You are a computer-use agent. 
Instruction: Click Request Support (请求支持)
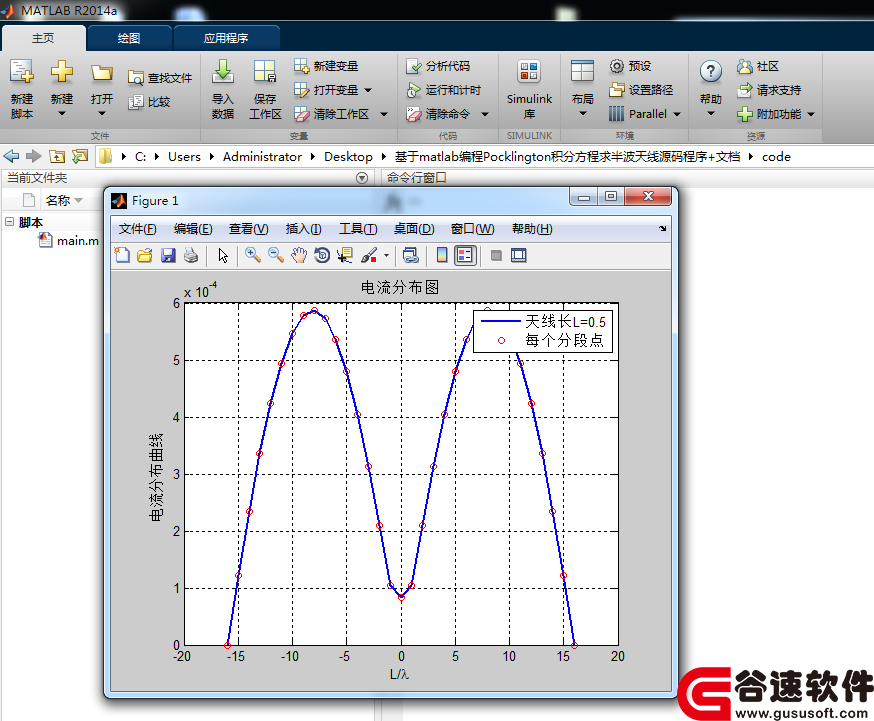pyautogui.click(x=769, y=90)
